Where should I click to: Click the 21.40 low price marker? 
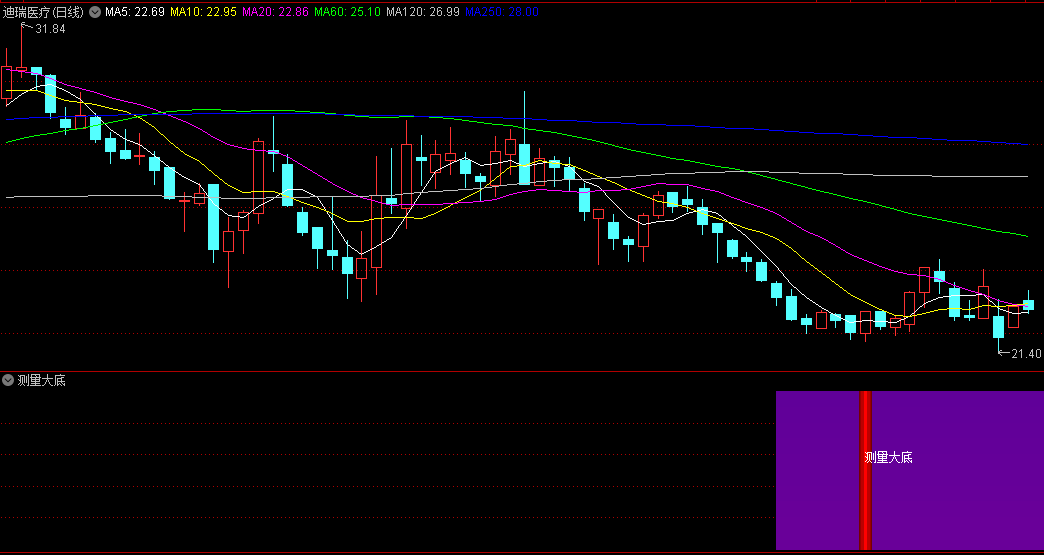[1026, 353]
